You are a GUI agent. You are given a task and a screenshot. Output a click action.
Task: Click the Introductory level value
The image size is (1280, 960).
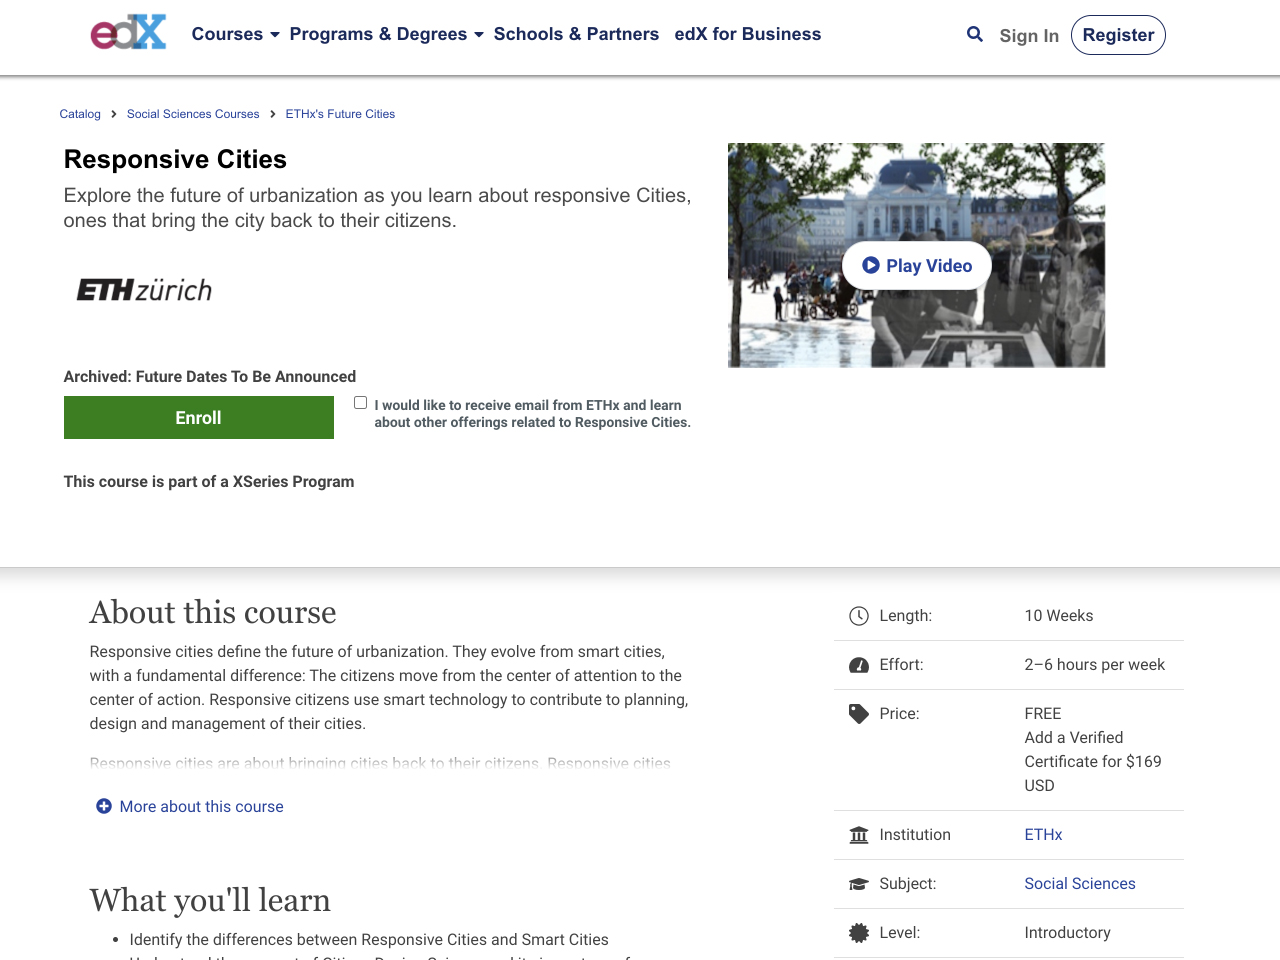point(1068,933)
